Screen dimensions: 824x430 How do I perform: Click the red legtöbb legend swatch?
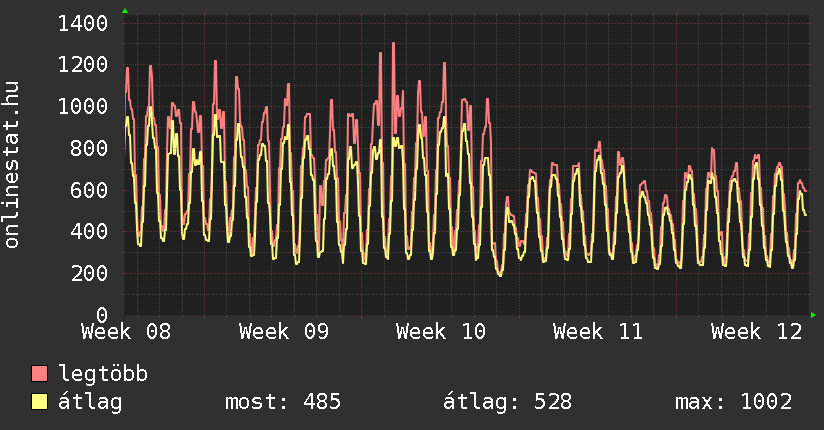click(40, 375)
